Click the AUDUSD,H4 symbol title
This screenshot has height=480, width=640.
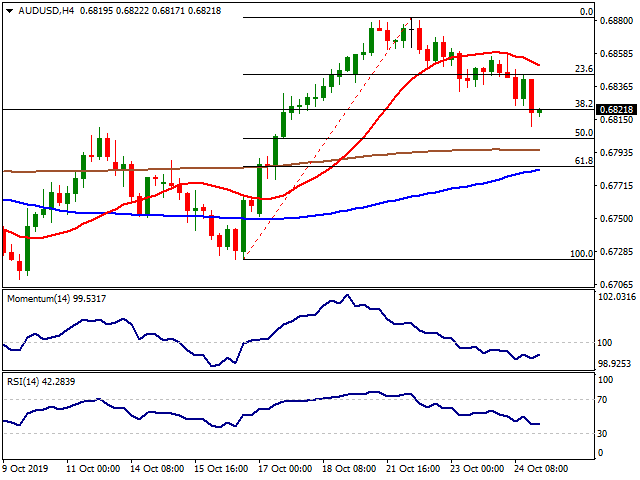click(46, 11)
